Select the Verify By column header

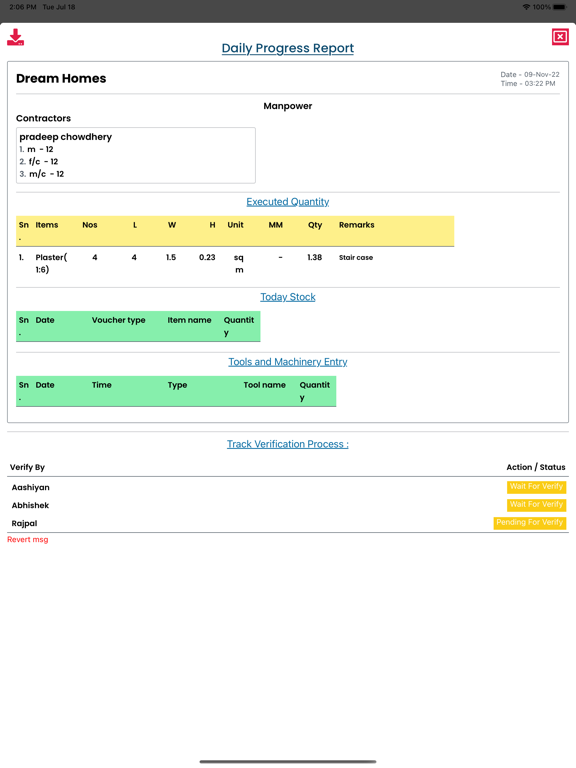tap(27, 467)
